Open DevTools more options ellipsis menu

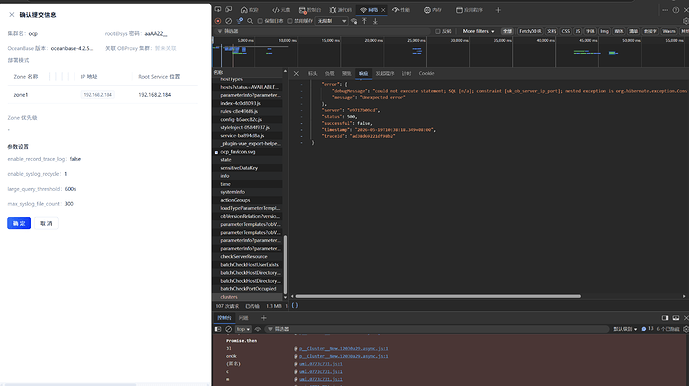tap(665, 10)
